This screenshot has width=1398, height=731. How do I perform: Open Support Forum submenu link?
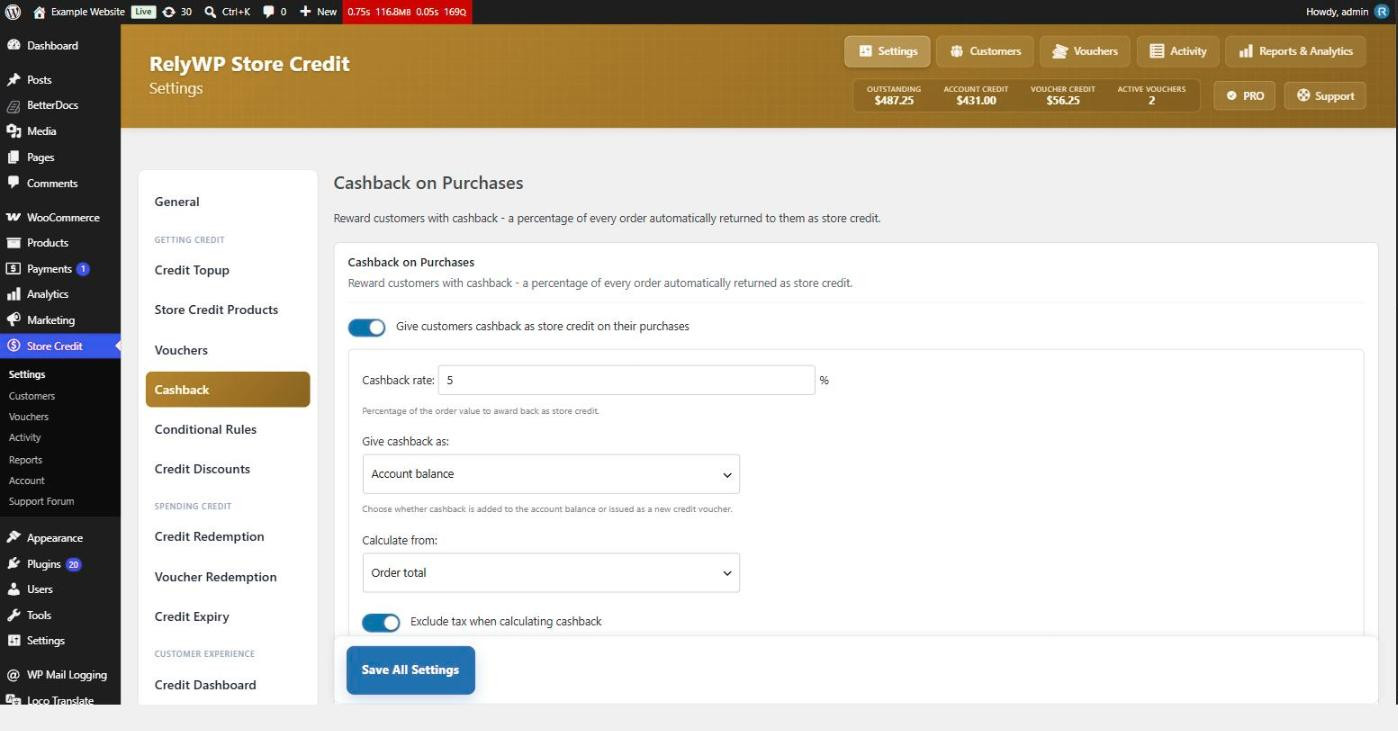point(42,502)
